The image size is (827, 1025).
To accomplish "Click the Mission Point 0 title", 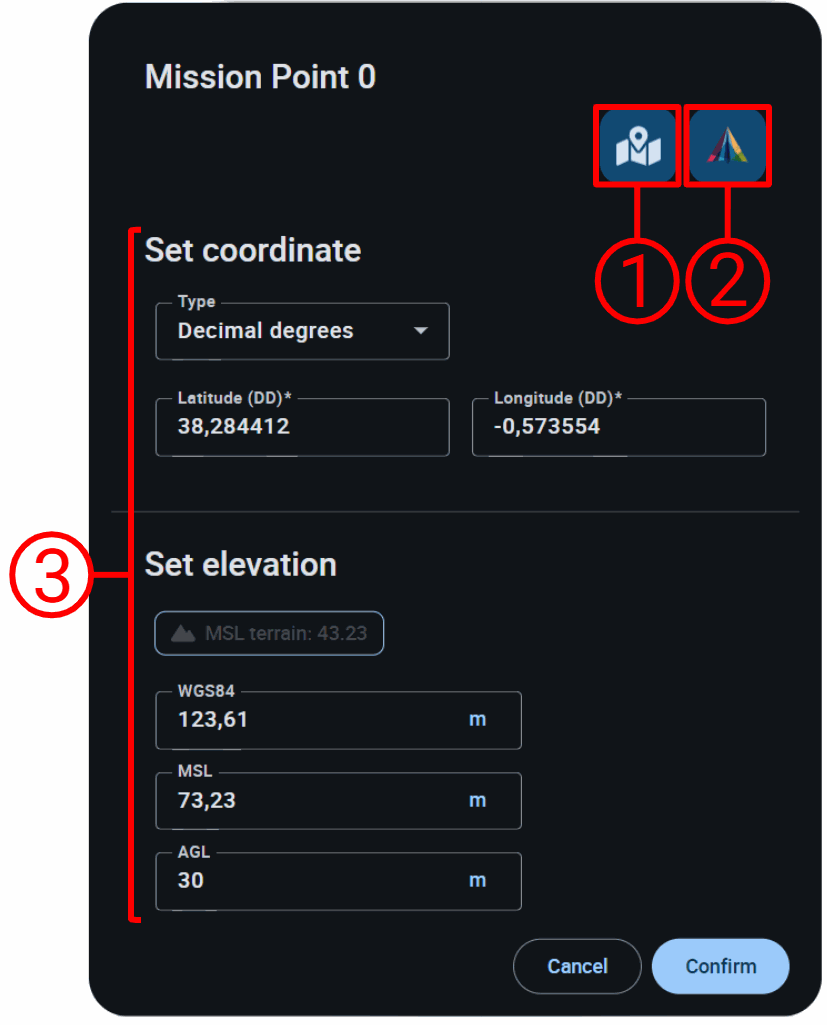I will (x=260, y=77).
